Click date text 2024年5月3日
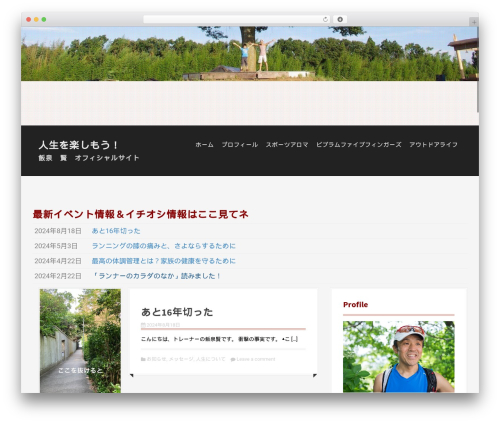Viewport: 500px width, 423px height. pyautogui.click(x=56, y=246)
